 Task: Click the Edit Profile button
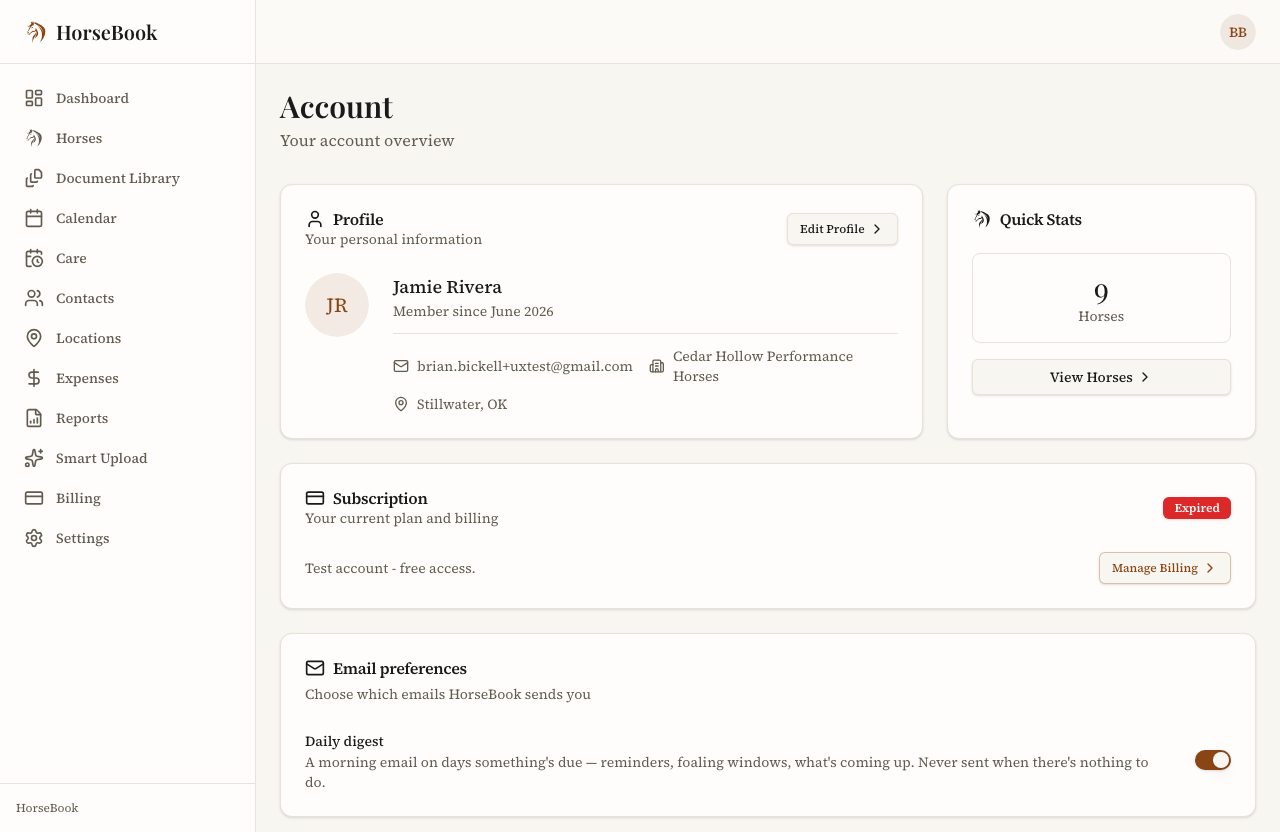point(842,229)
